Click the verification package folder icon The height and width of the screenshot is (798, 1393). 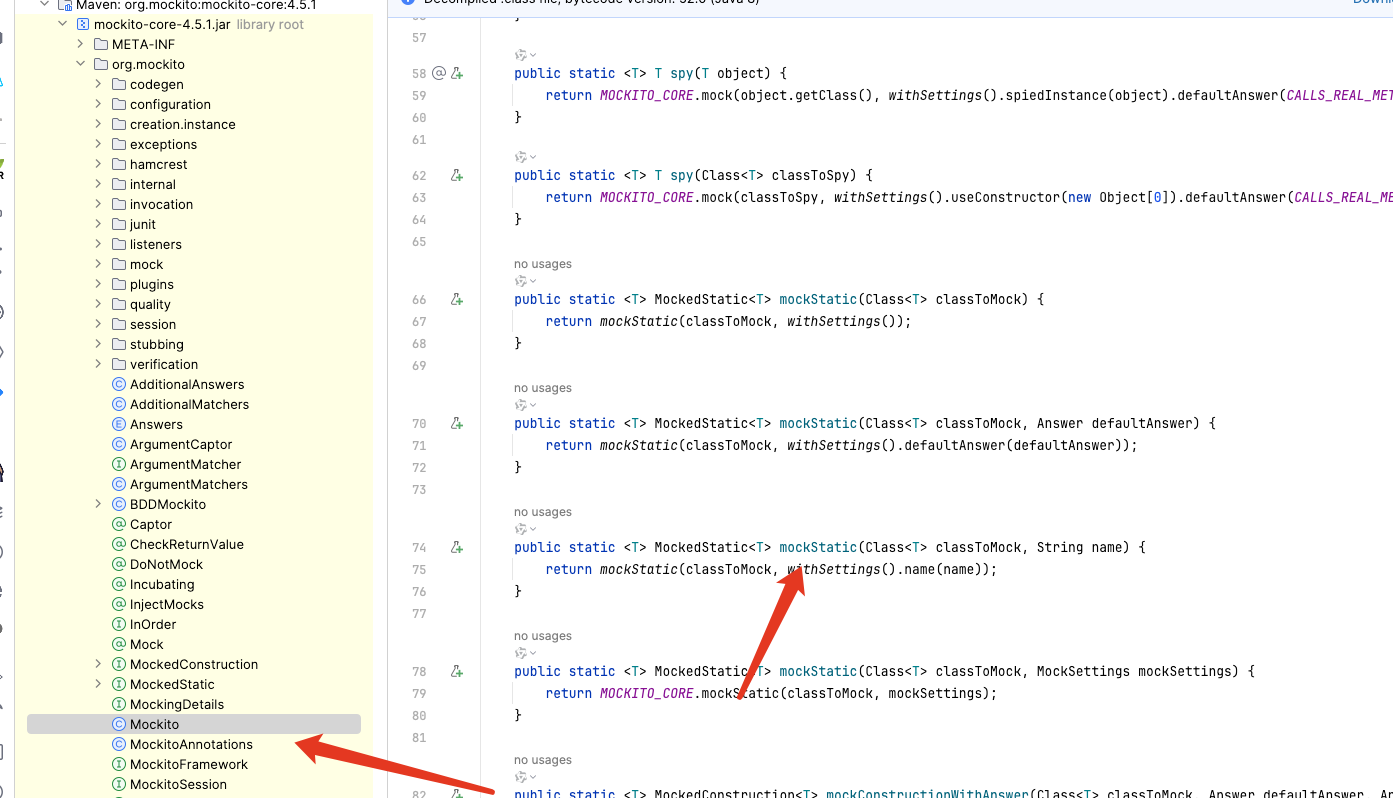point(119,364)
